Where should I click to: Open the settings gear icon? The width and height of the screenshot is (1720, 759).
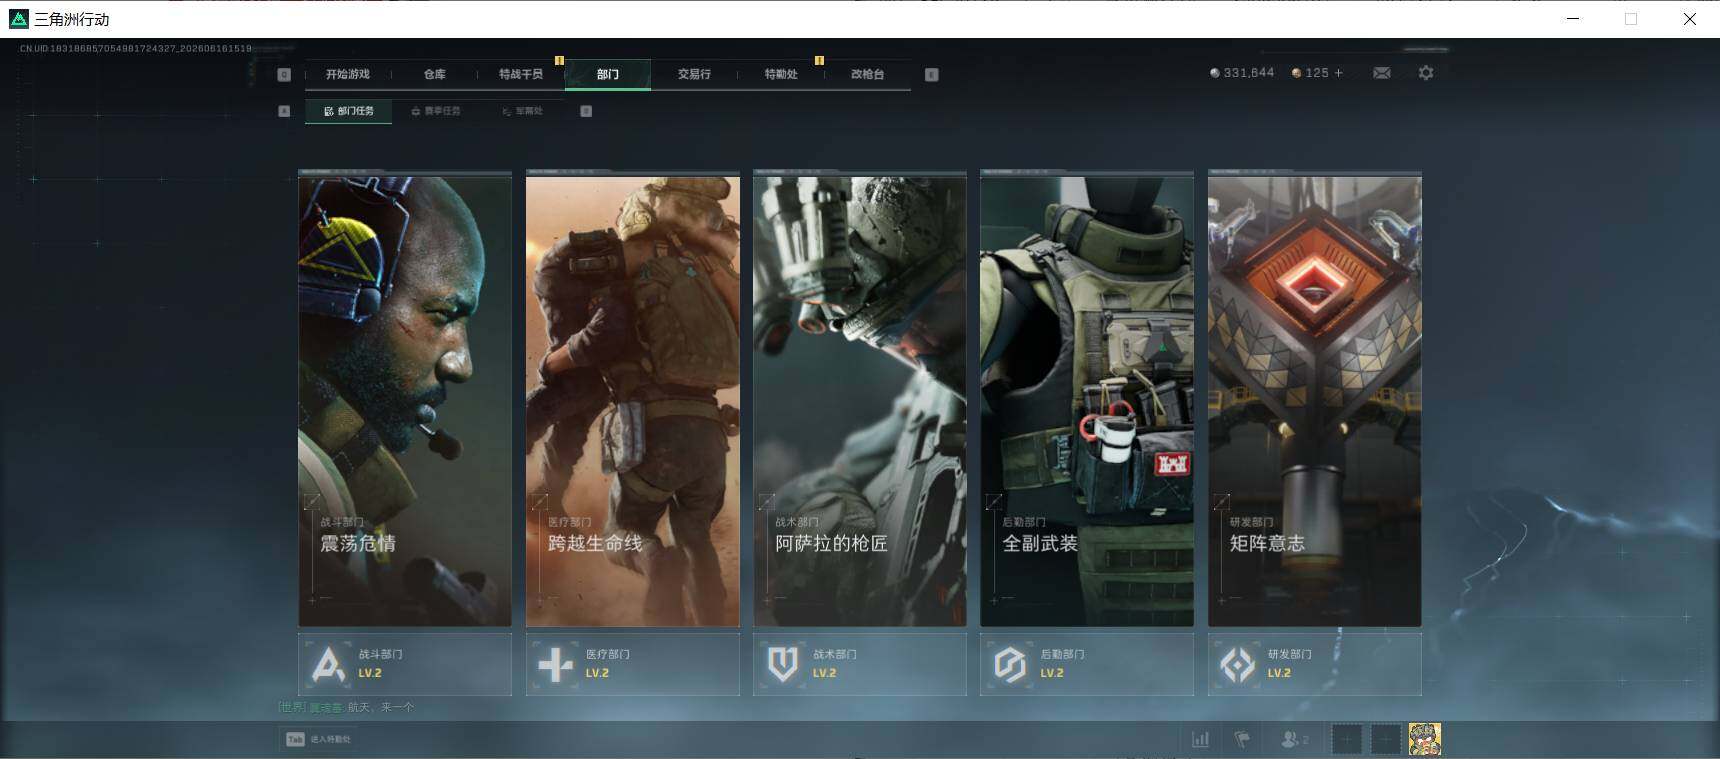click(1426, 73)
